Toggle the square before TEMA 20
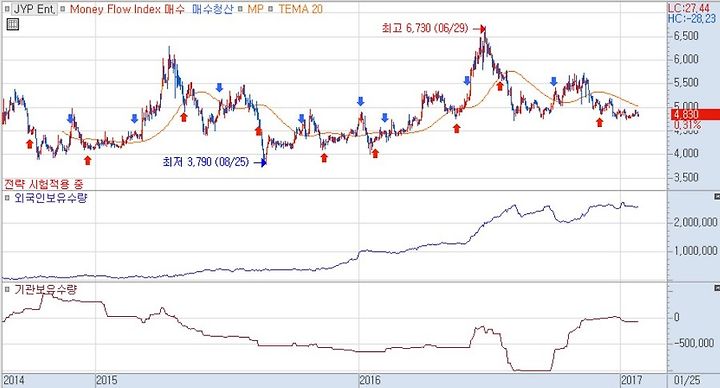Image resolution: width=720 pixels, height=388 pixels. (x=271, y=9)
